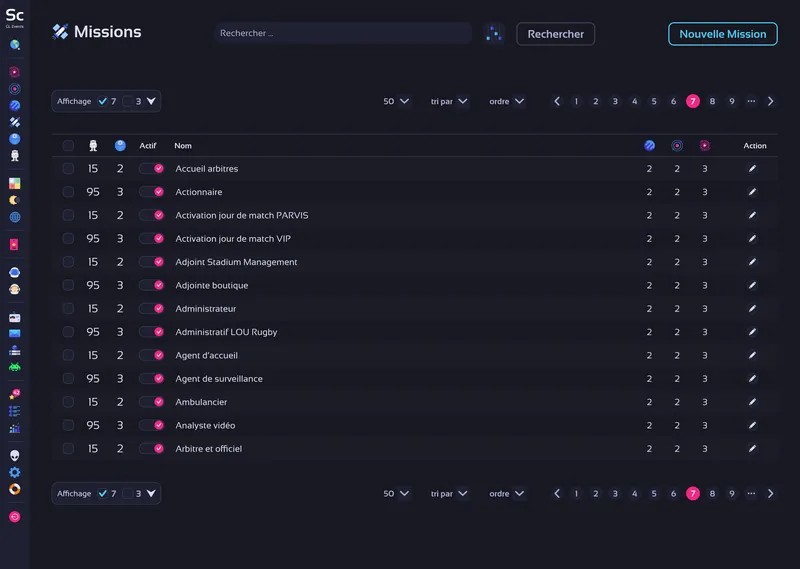Toggle Actif switch for Accueil arbitres
This screenshot has width=800, height=569.
click(x=151, y=169)
